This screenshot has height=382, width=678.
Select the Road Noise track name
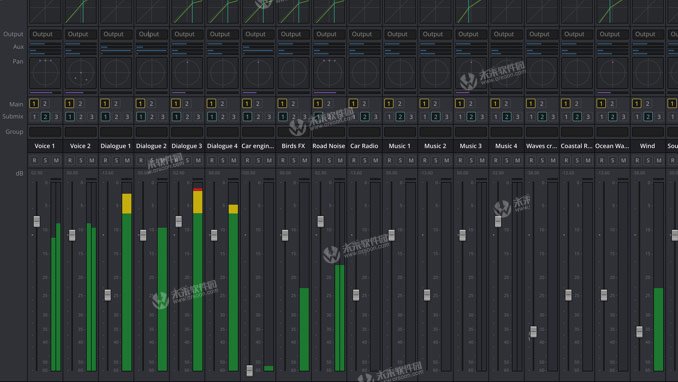click(329, 146)
